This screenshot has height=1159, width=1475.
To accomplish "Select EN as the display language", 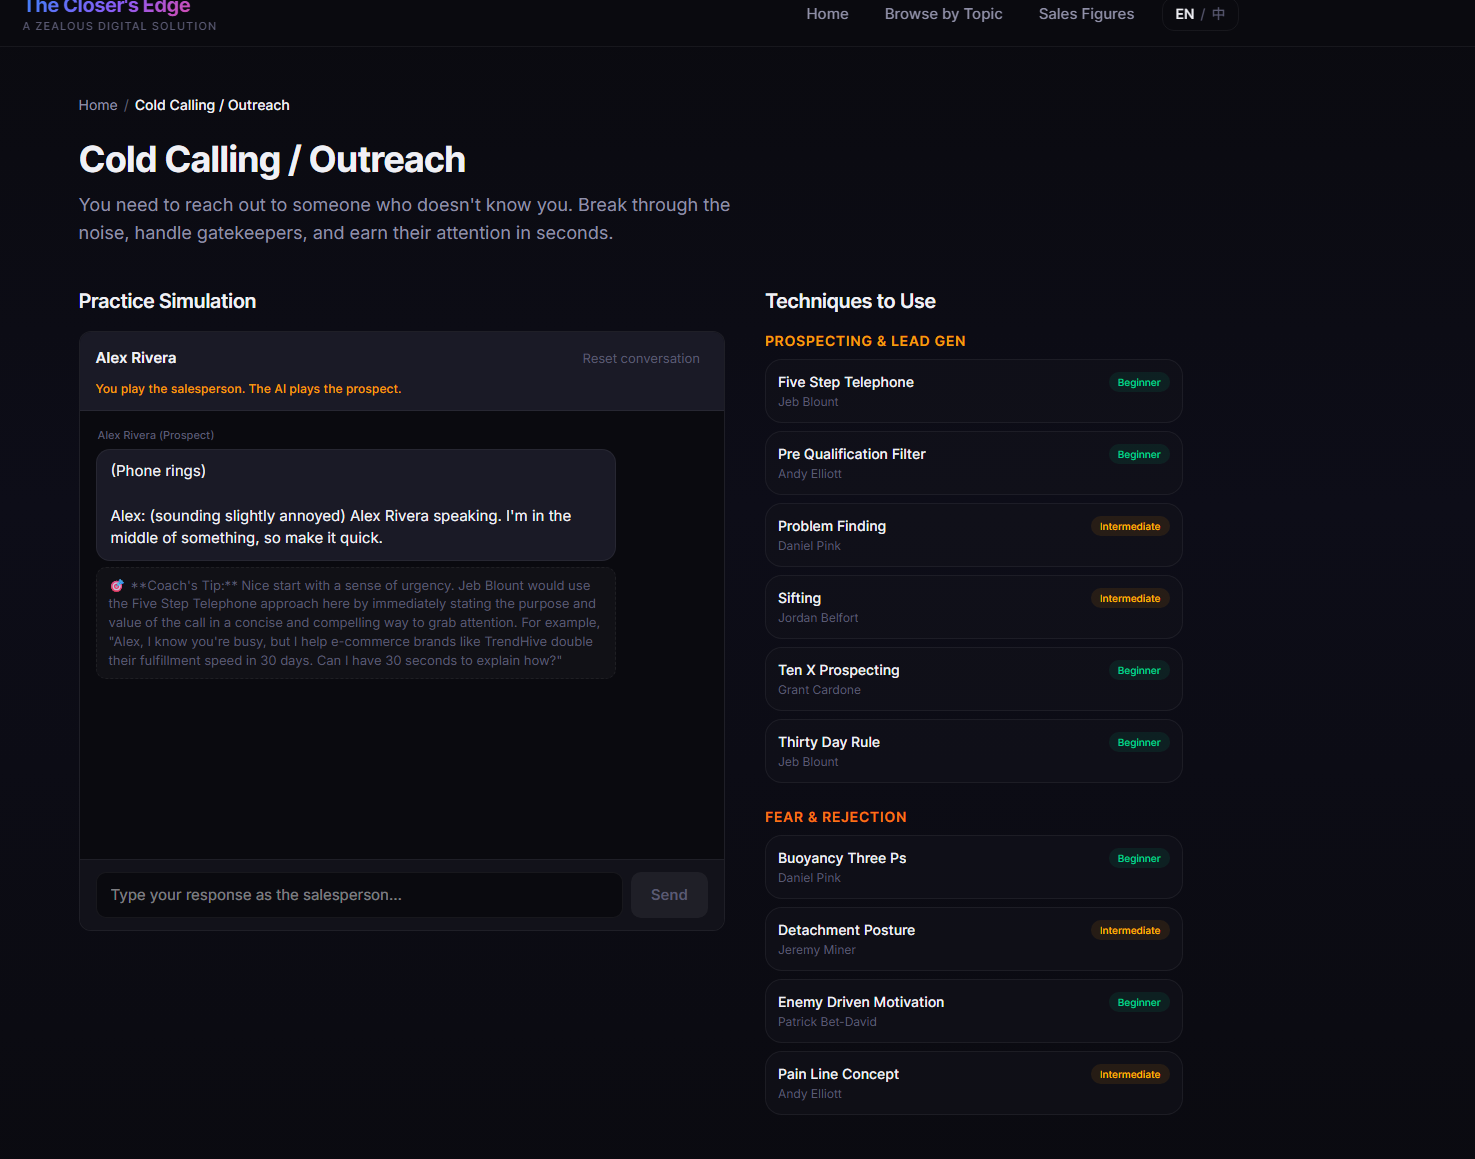I will [x=1184, y=14].
